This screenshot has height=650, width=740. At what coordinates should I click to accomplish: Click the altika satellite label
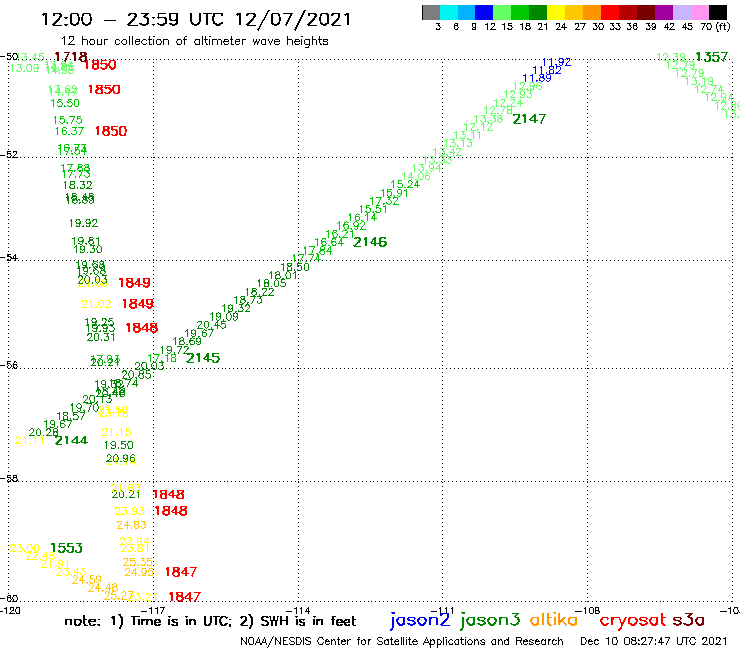click(x=554, y=620)
